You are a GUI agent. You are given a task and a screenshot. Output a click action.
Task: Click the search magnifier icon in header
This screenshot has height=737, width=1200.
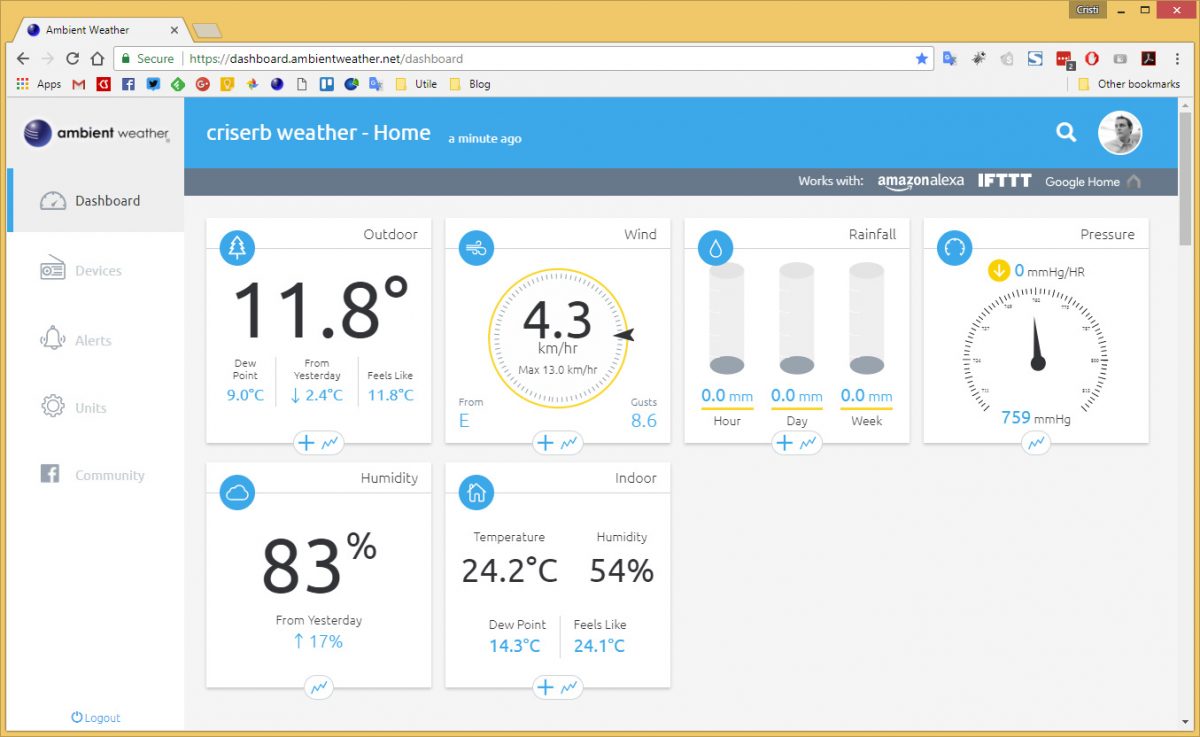[1066, 132]
